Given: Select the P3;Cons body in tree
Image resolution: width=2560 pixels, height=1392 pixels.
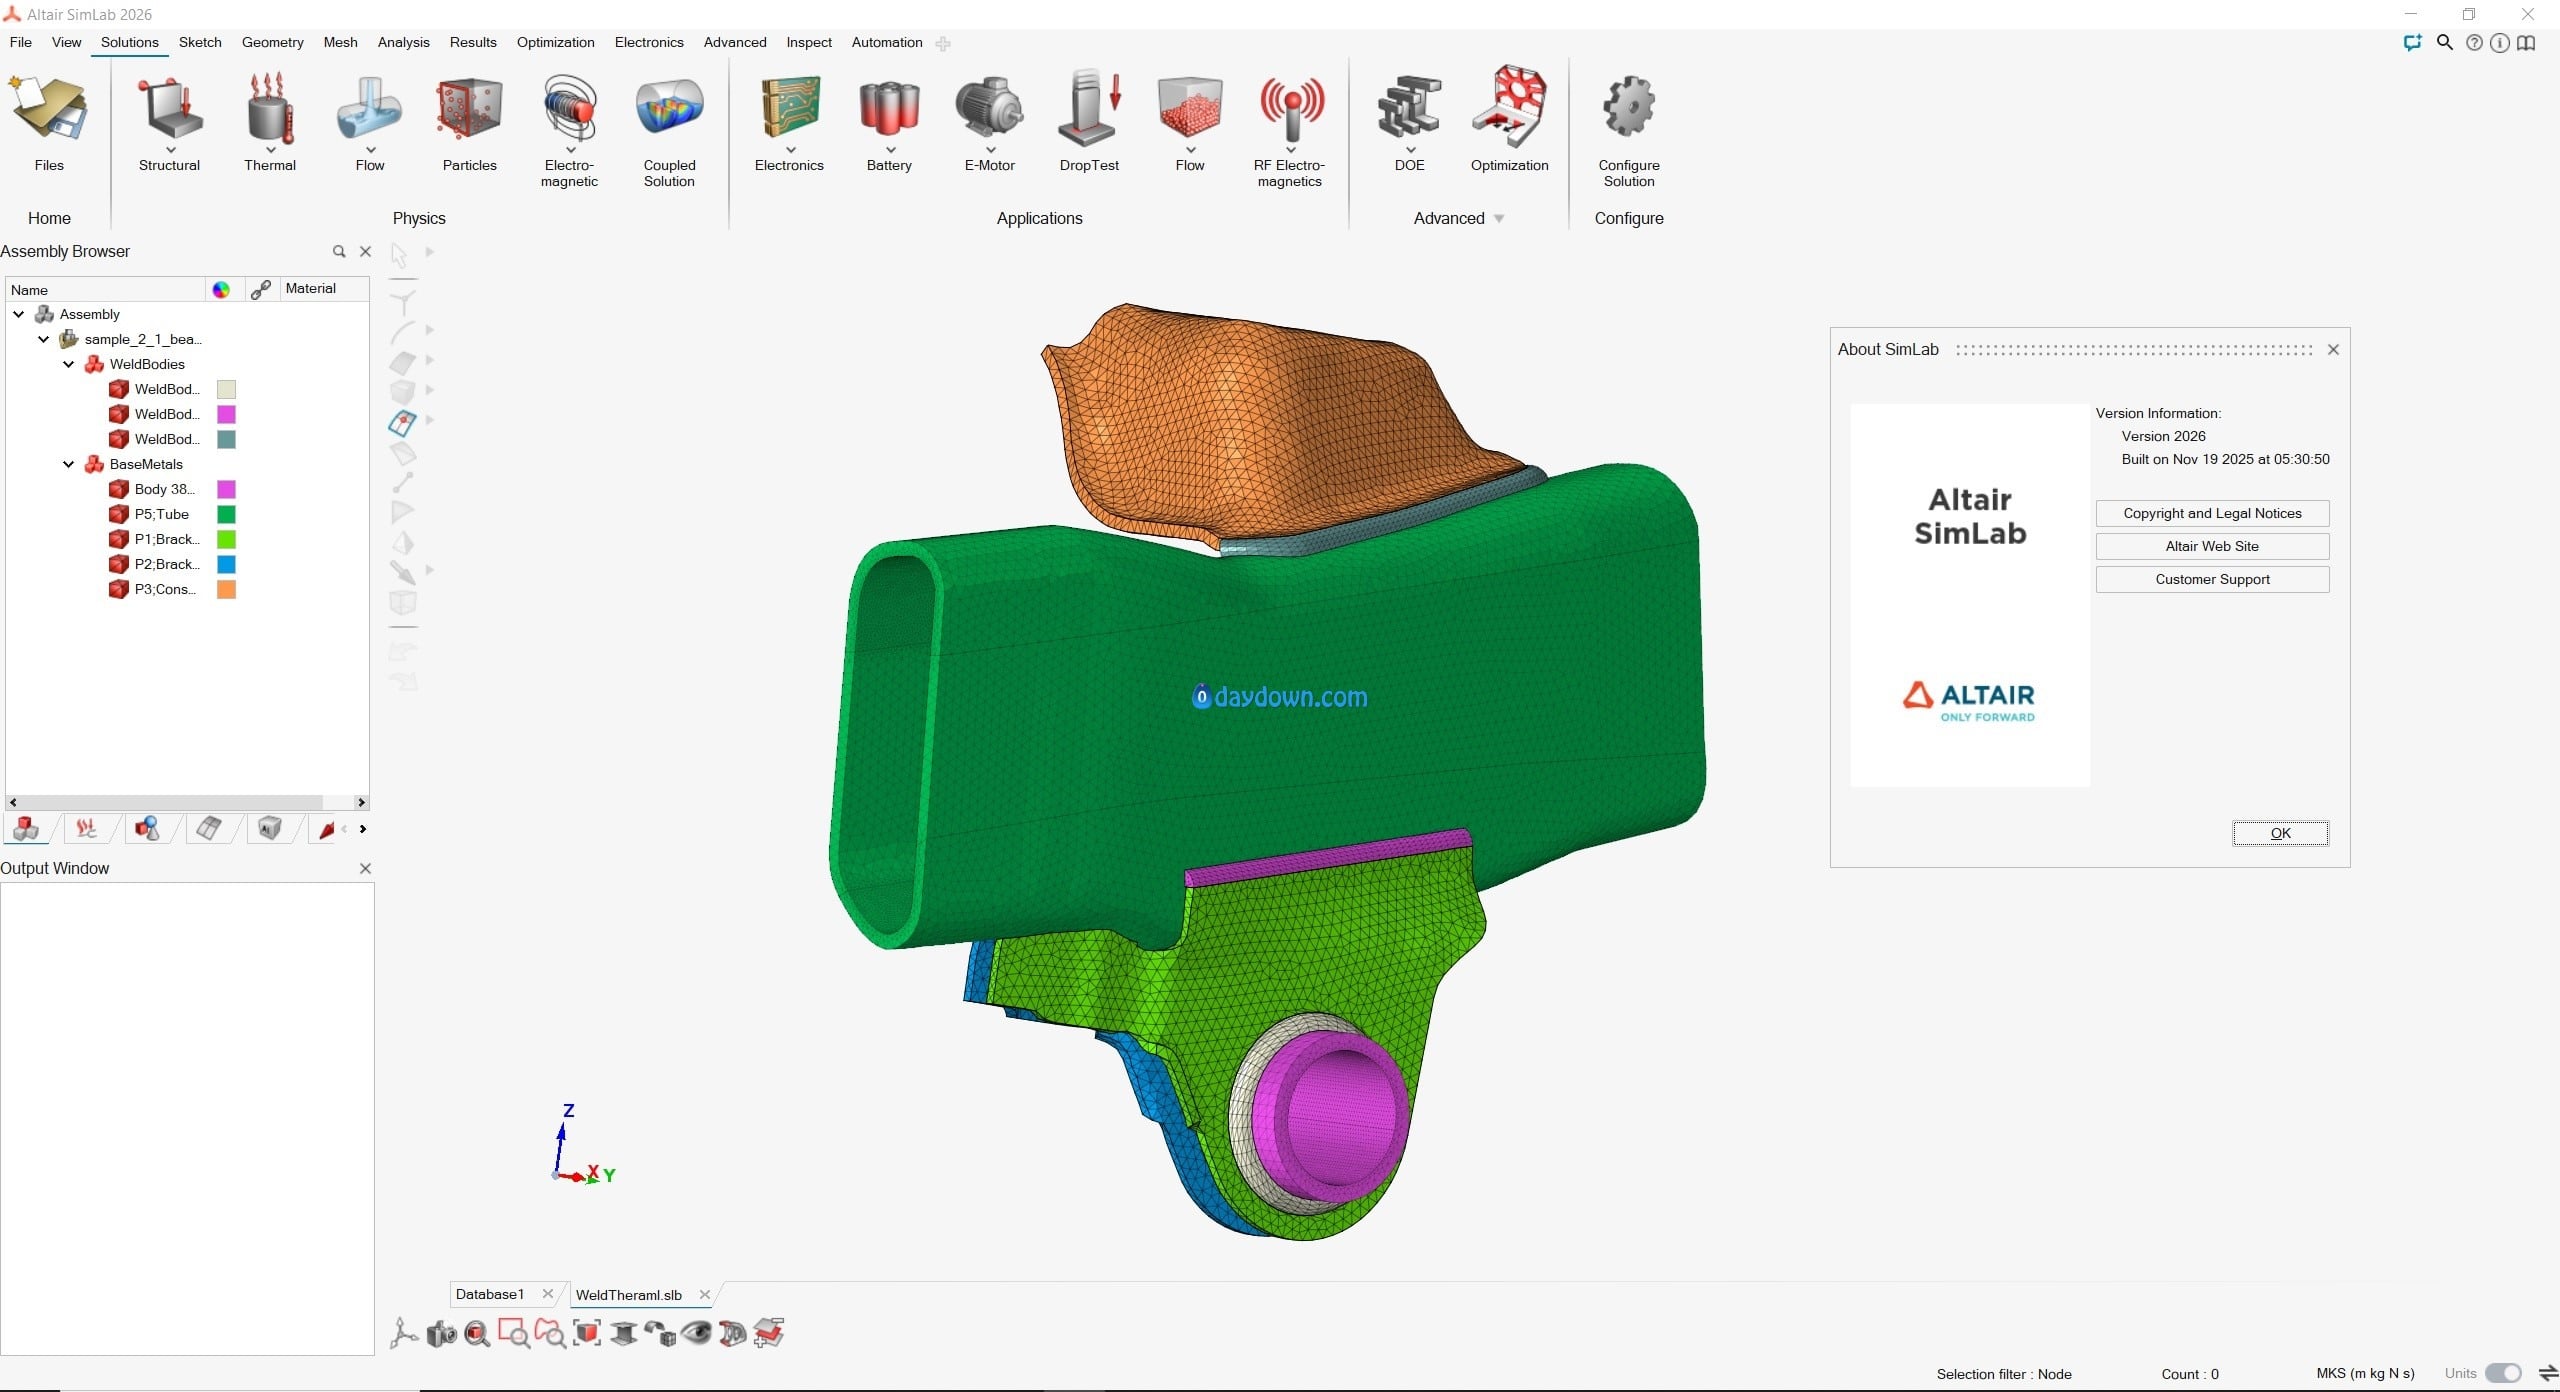Looking at the screenshot, I should tap(164, 589).
